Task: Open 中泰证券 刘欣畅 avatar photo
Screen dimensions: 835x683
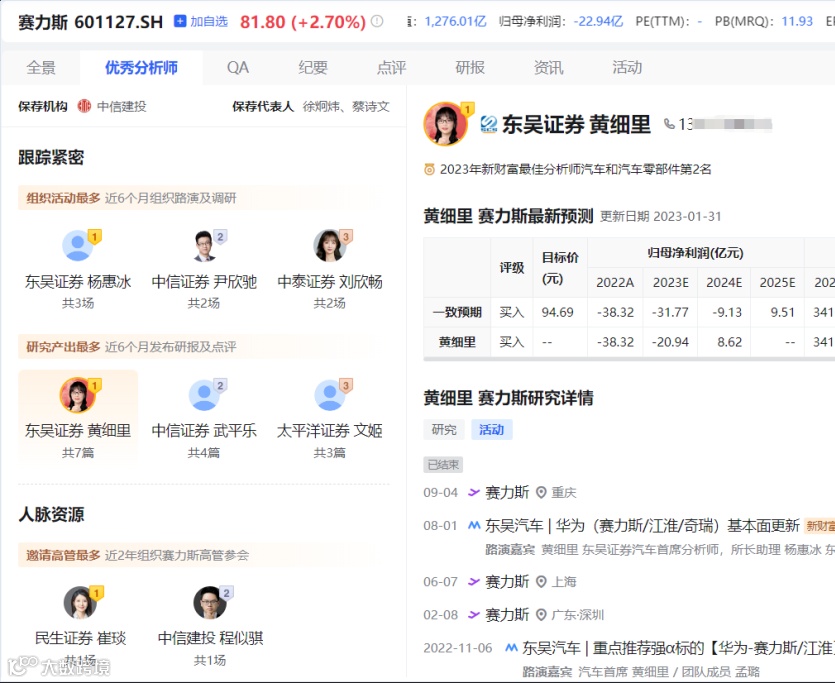Action: [330, 245]
